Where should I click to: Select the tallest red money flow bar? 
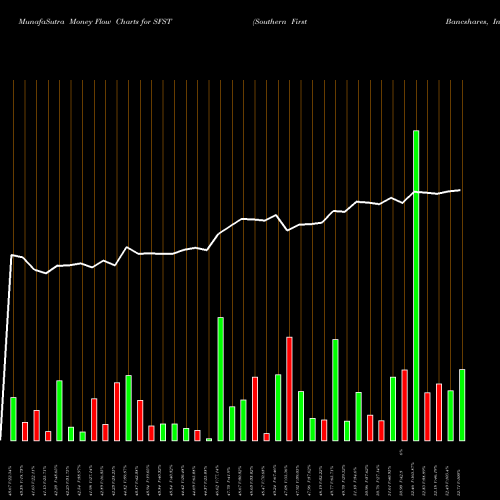(289, 389)
